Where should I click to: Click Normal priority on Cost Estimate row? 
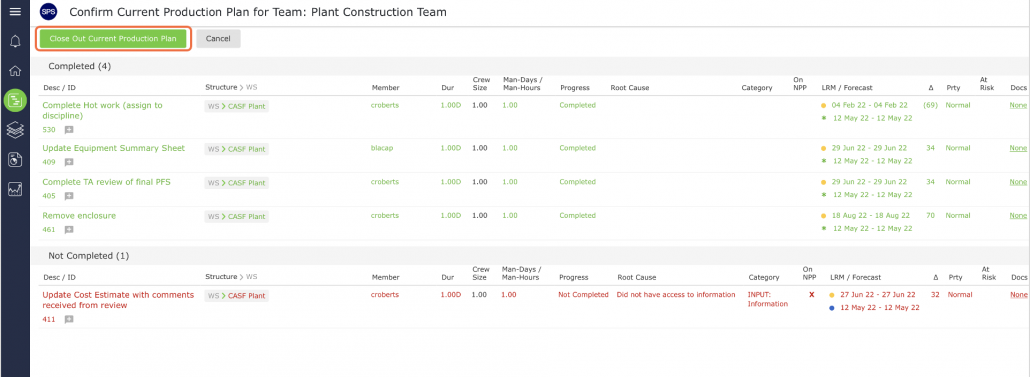click(x=960, y=295)
